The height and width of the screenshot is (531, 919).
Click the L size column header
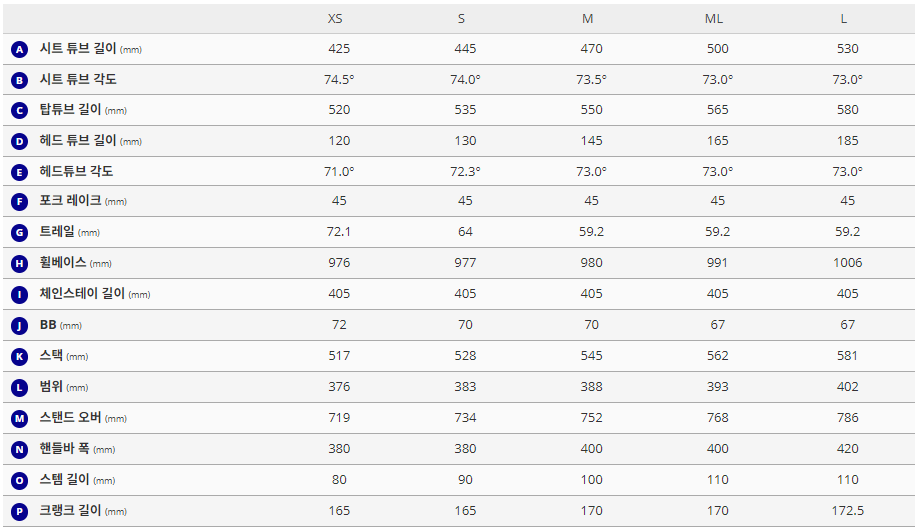(845, 19)
